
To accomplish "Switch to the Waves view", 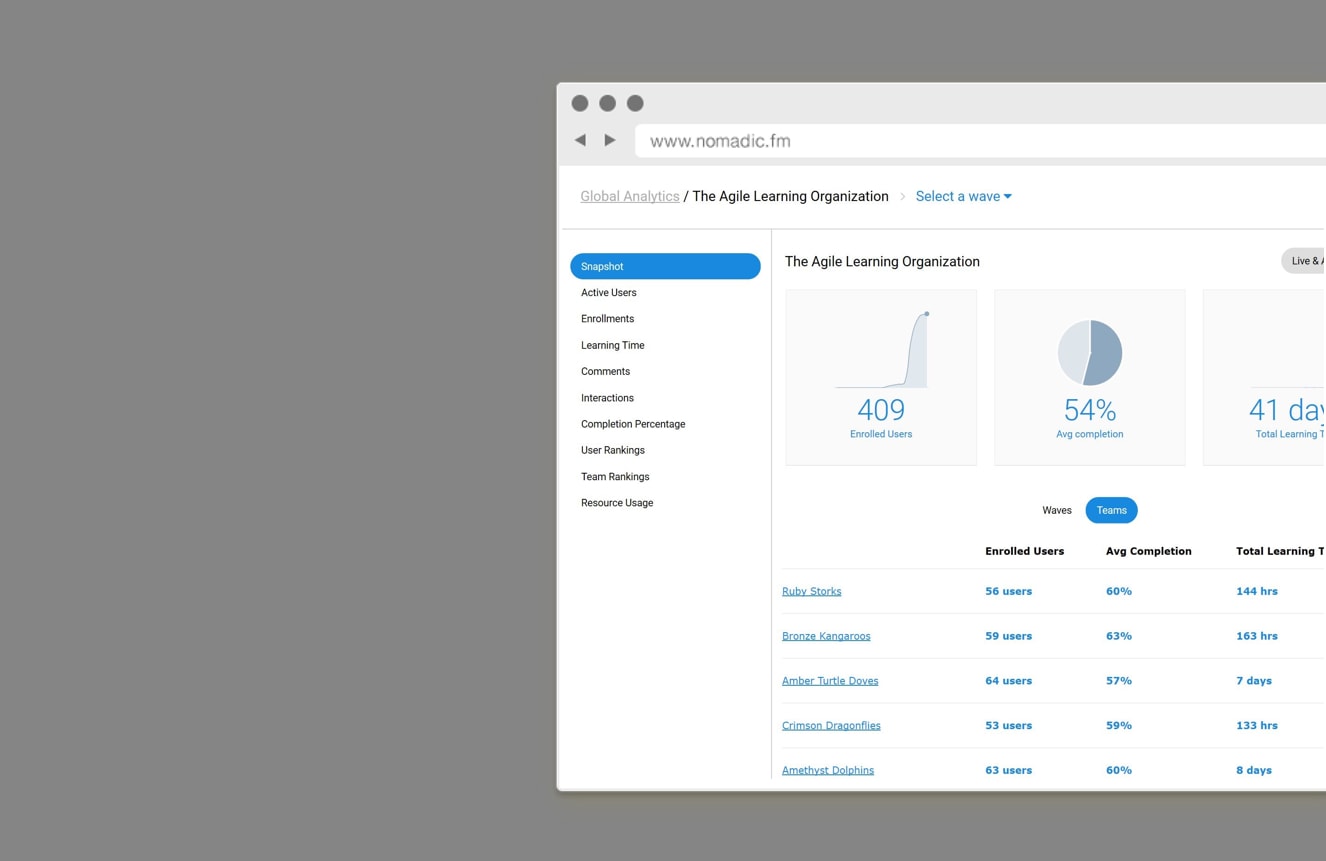I will (x=1056, y=510).
